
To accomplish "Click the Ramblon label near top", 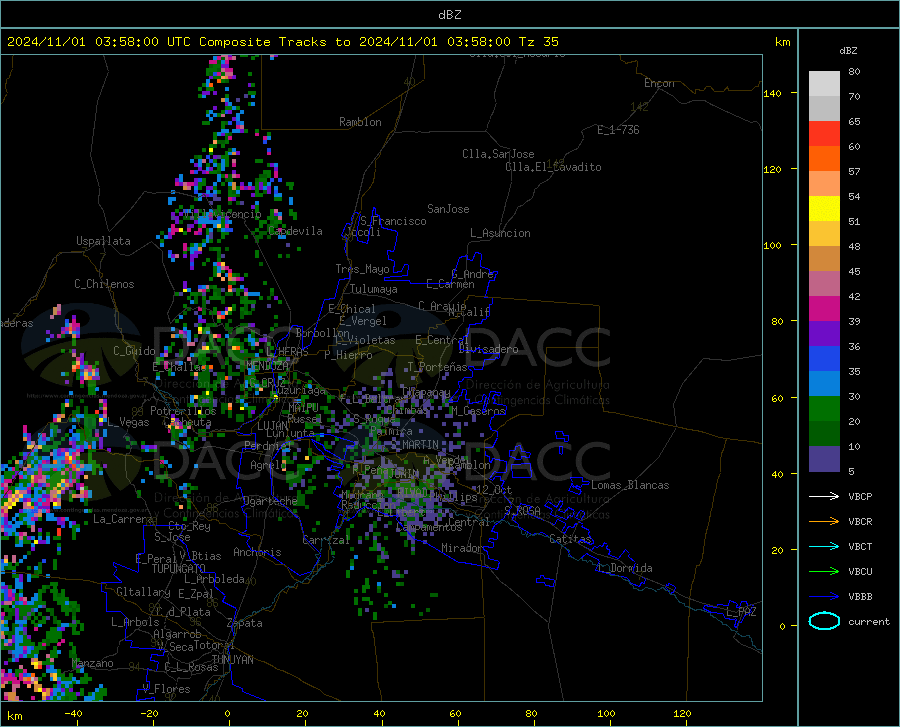I will [360, 122].
